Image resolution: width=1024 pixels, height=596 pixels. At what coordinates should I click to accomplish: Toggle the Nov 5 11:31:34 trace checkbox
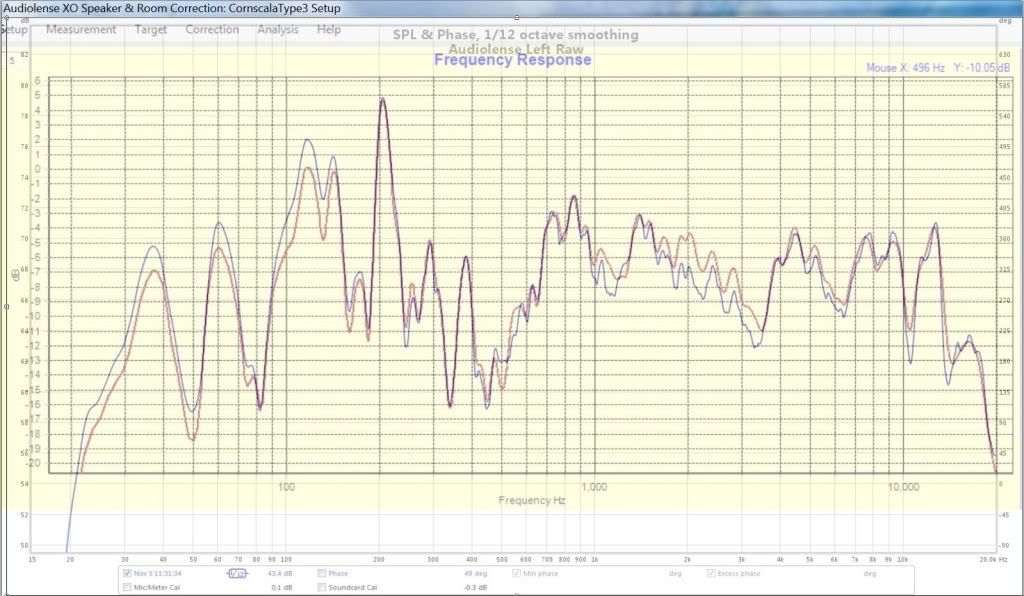(126, 574)
